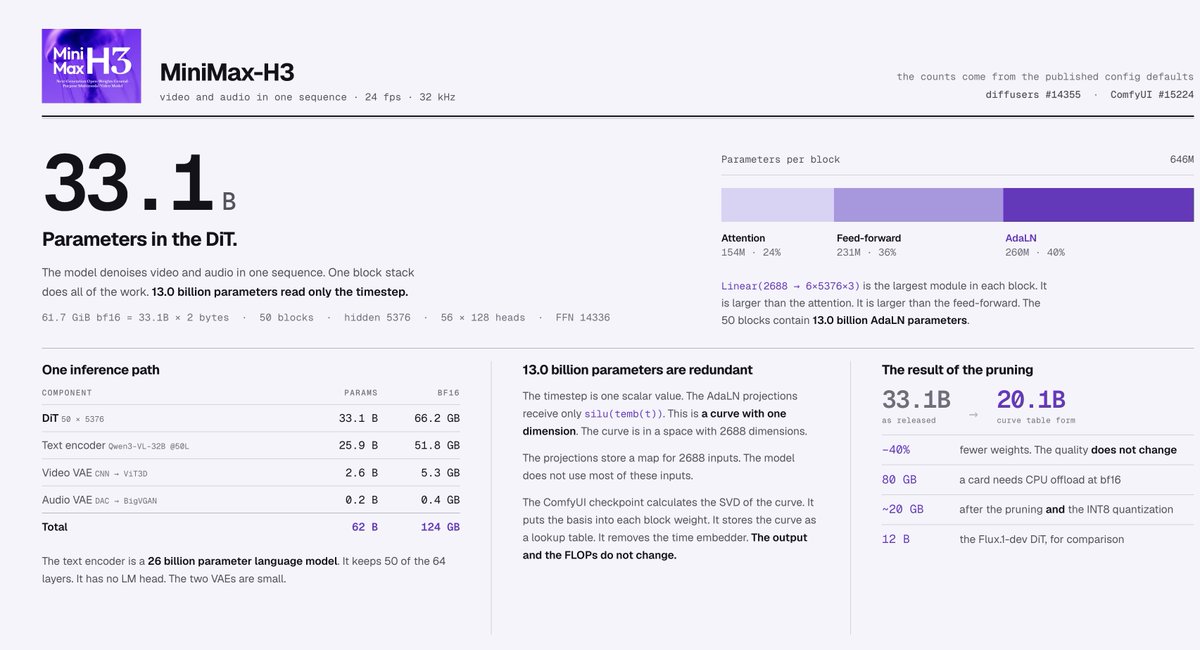Click the Total row label
This screenshot has width=1200, height=650.
pyautogui.click(x=55, y=527)
